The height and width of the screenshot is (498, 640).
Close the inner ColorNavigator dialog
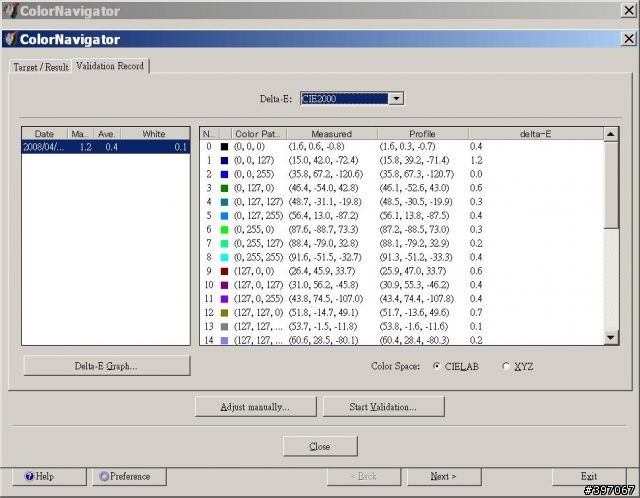click(629, 39)
